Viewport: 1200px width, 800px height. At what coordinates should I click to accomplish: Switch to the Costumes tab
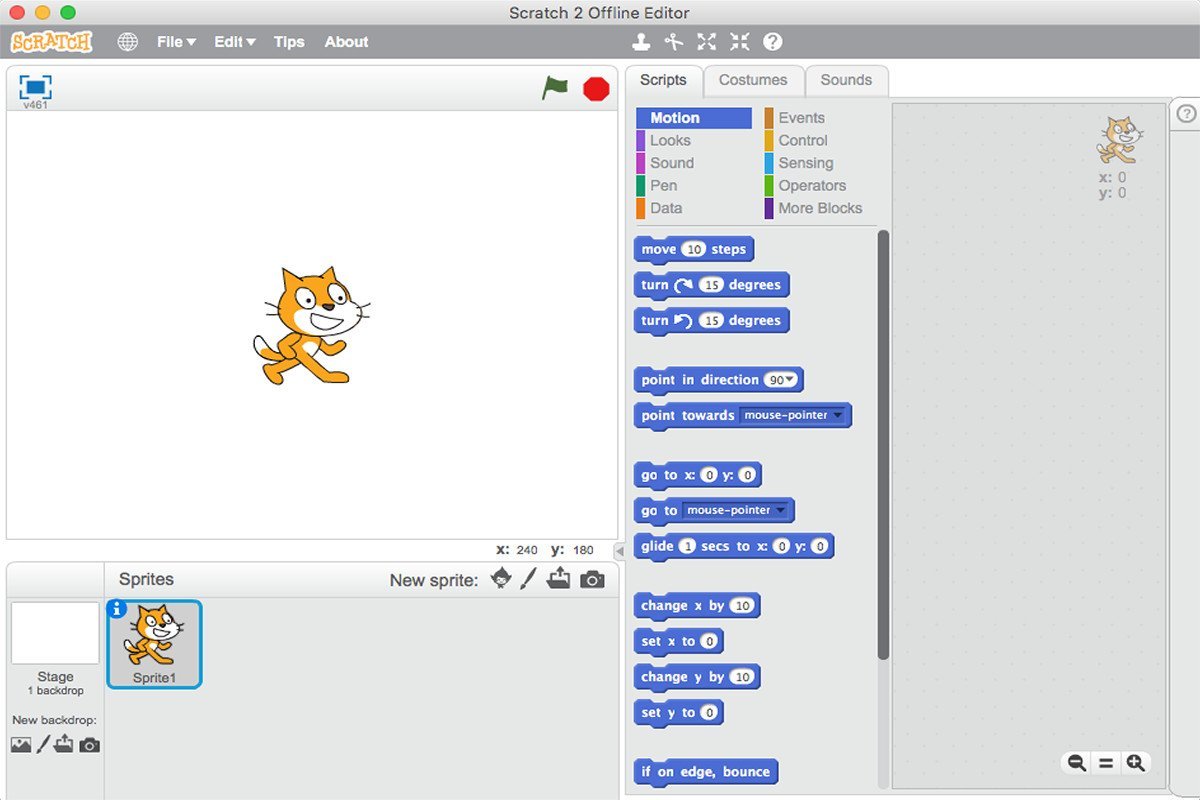pos(753,80)
